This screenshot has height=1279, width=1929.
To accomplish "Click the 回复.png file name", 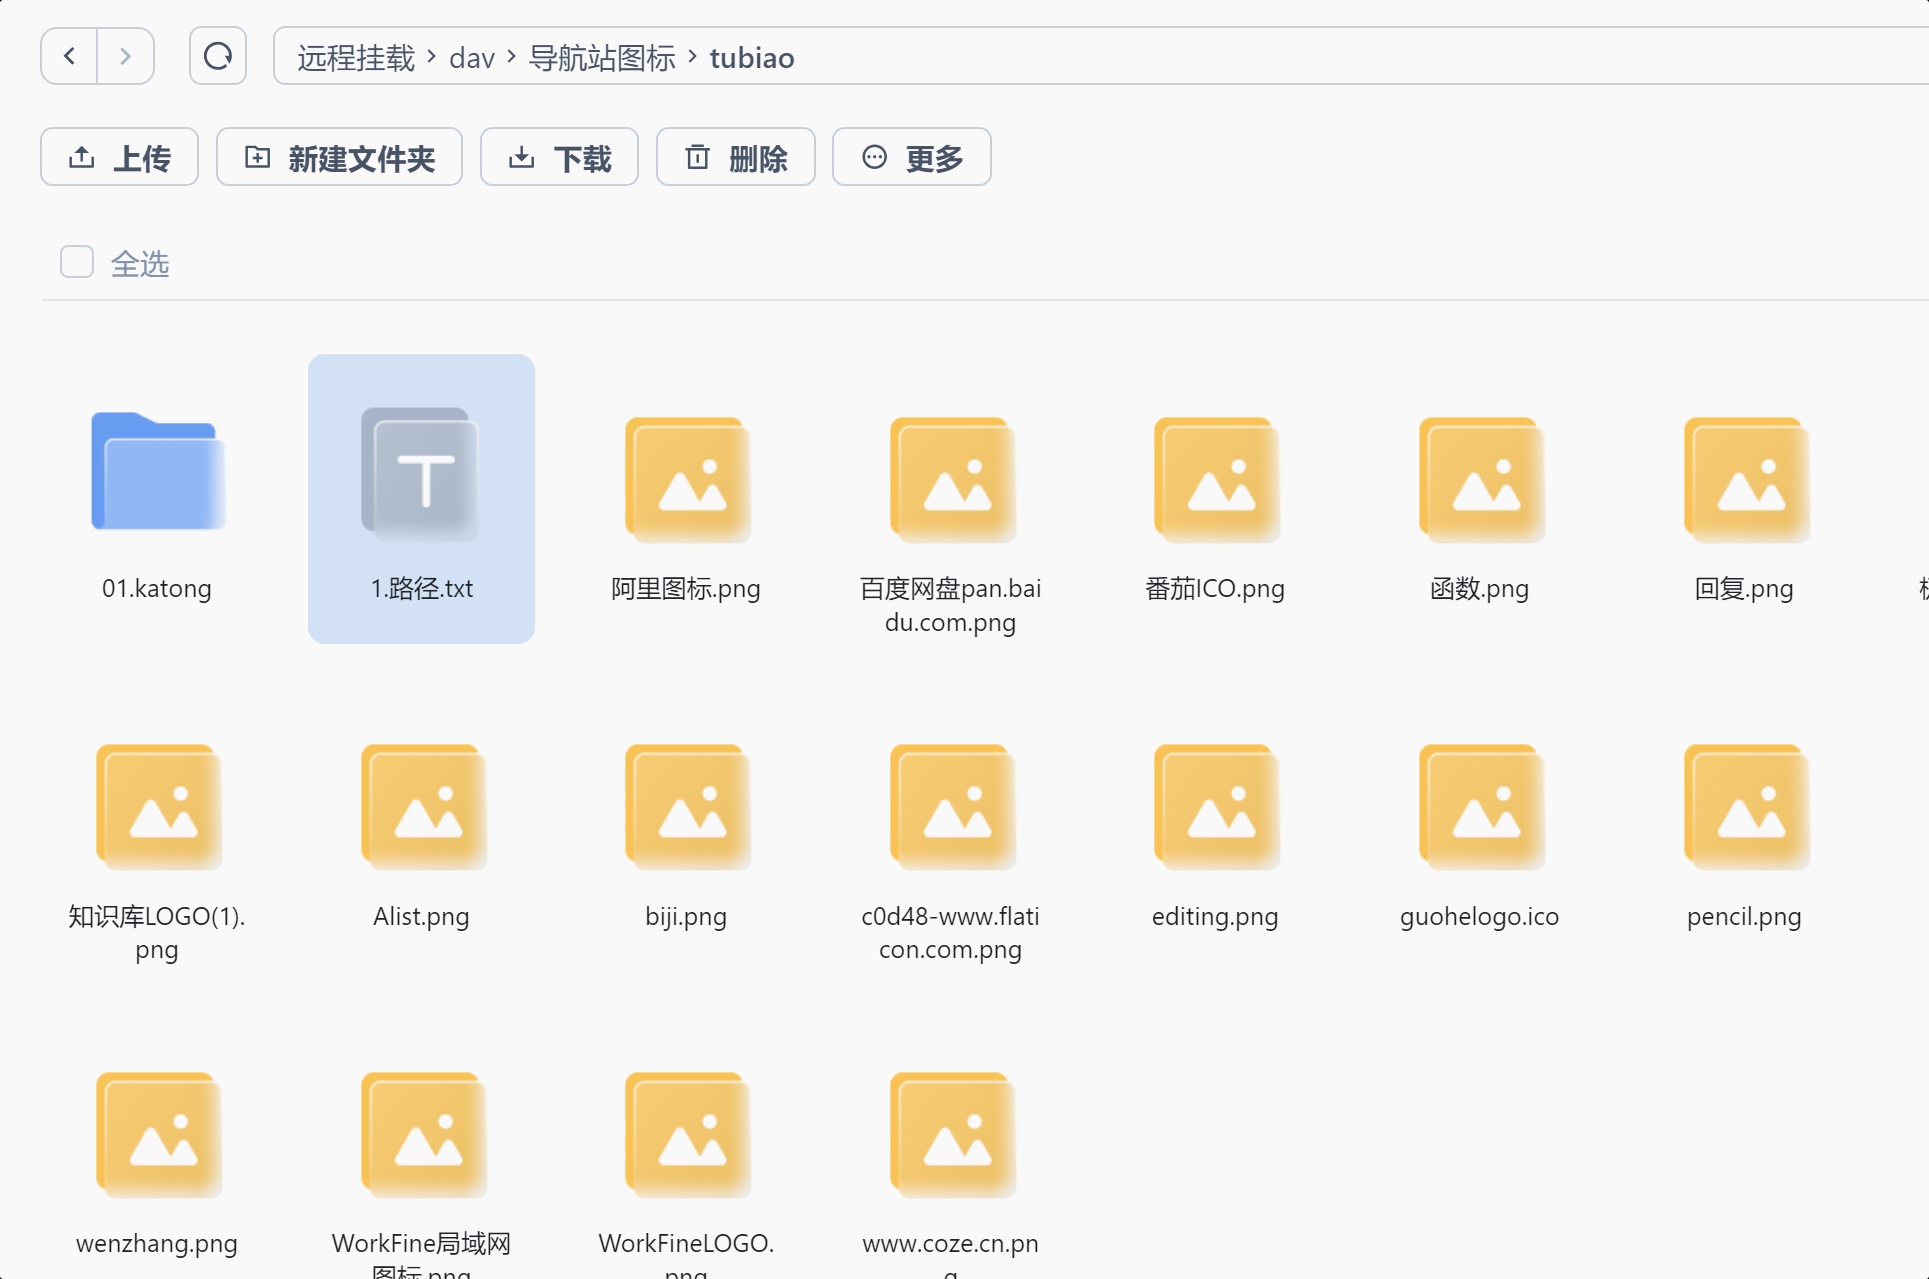I will 1744,589.
